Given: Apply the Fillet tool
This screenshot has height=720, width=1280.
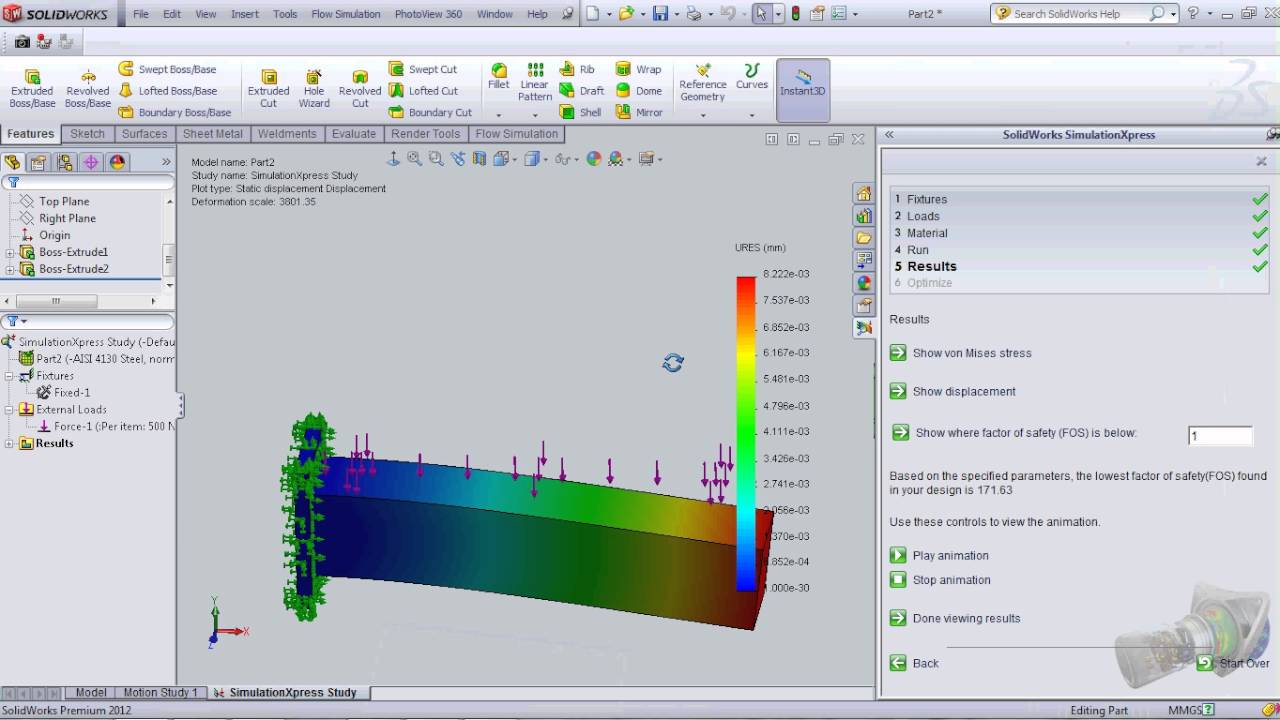Looking at the screenshot, I should pyautogui.click(x=499, y=76).
